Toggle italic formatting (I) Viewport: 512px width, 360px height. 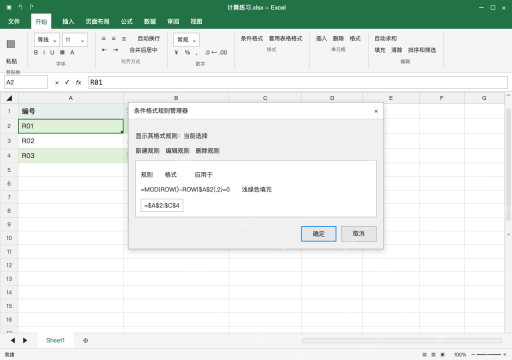[44, 52]
